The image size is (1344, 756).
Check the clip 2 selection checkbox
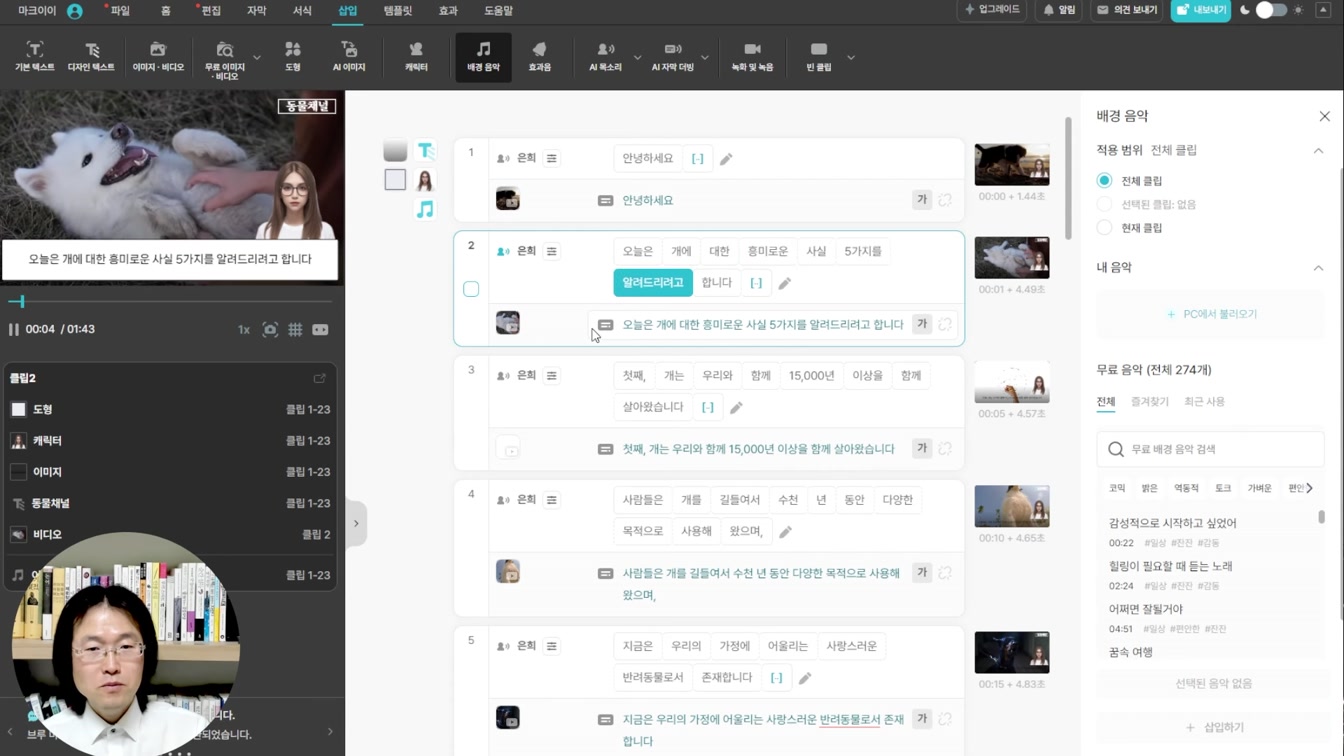(x=471, y=289)
